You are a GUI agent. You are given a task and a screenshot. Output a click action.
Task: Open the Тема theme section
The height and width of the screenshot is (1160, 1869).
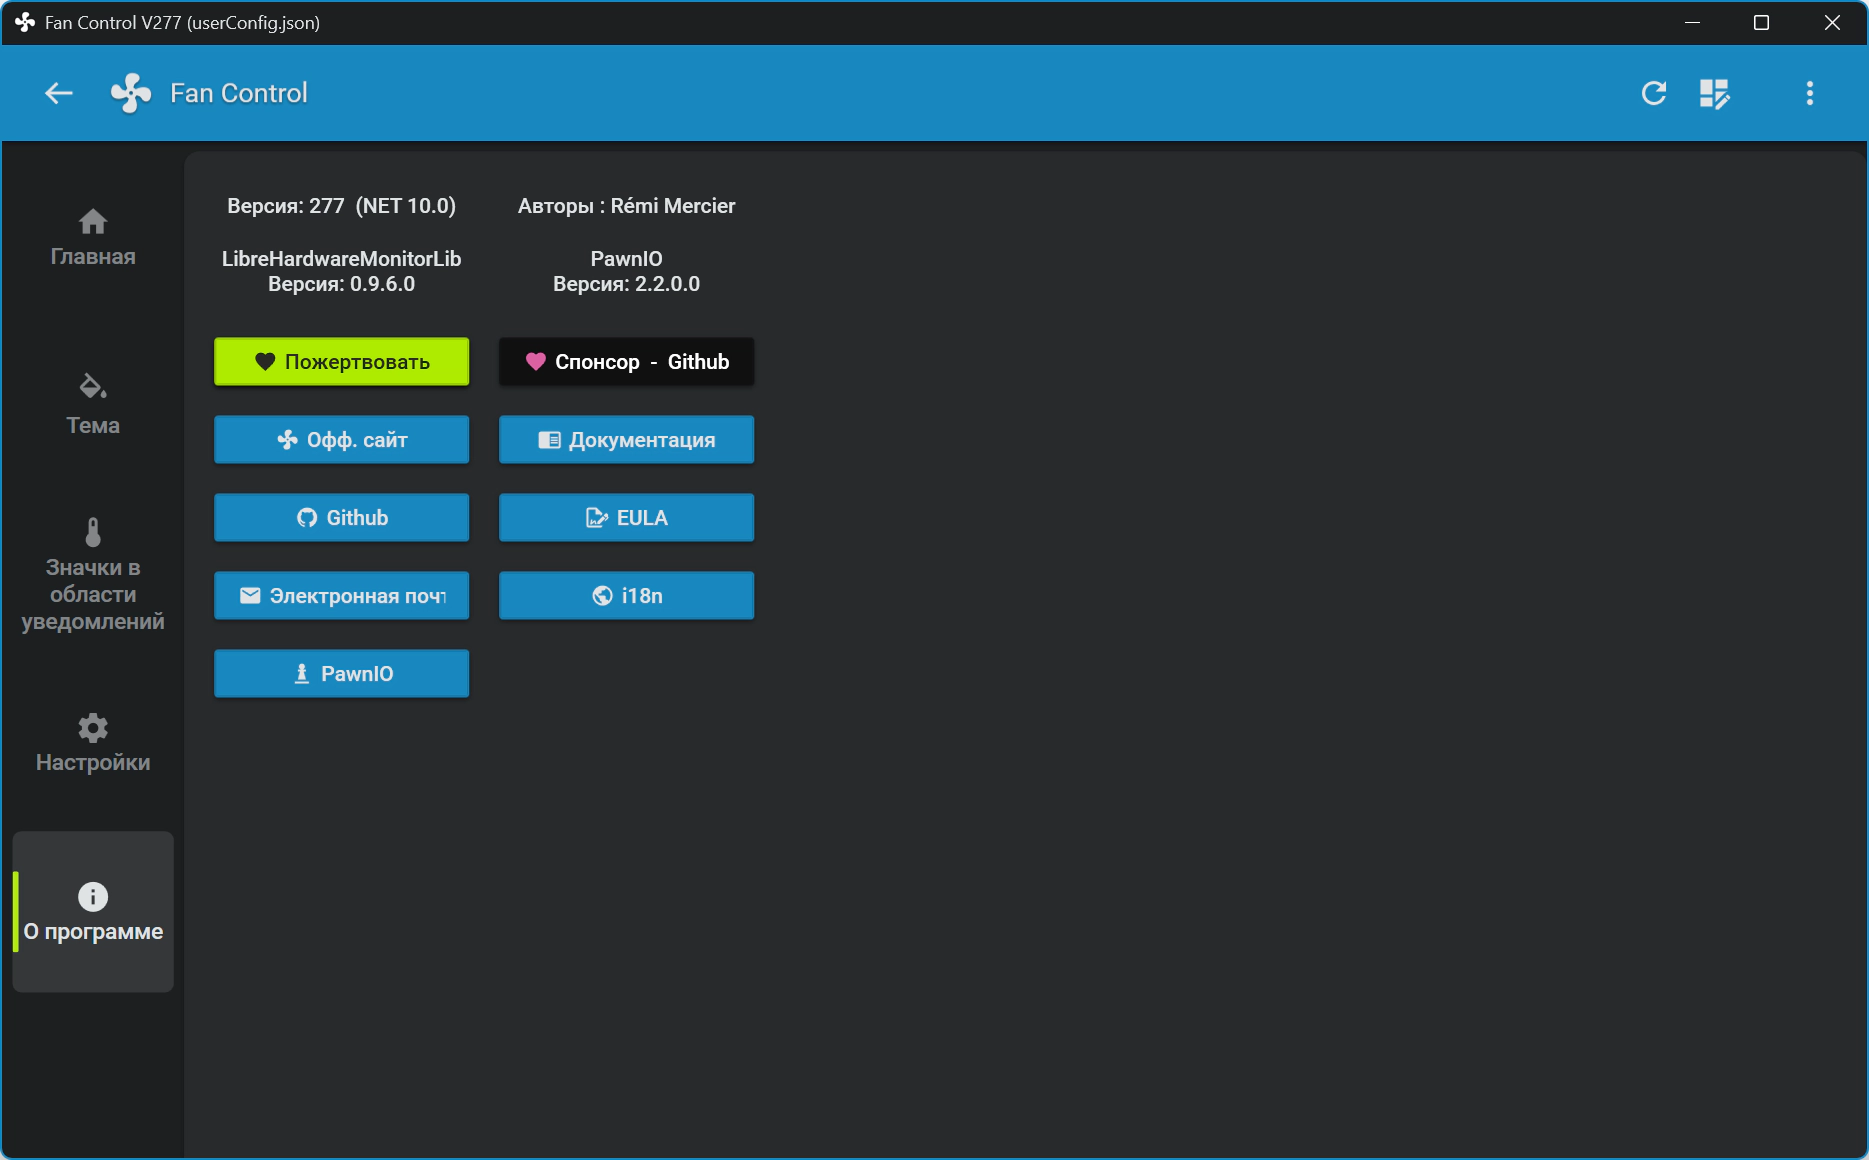[93, 405]
